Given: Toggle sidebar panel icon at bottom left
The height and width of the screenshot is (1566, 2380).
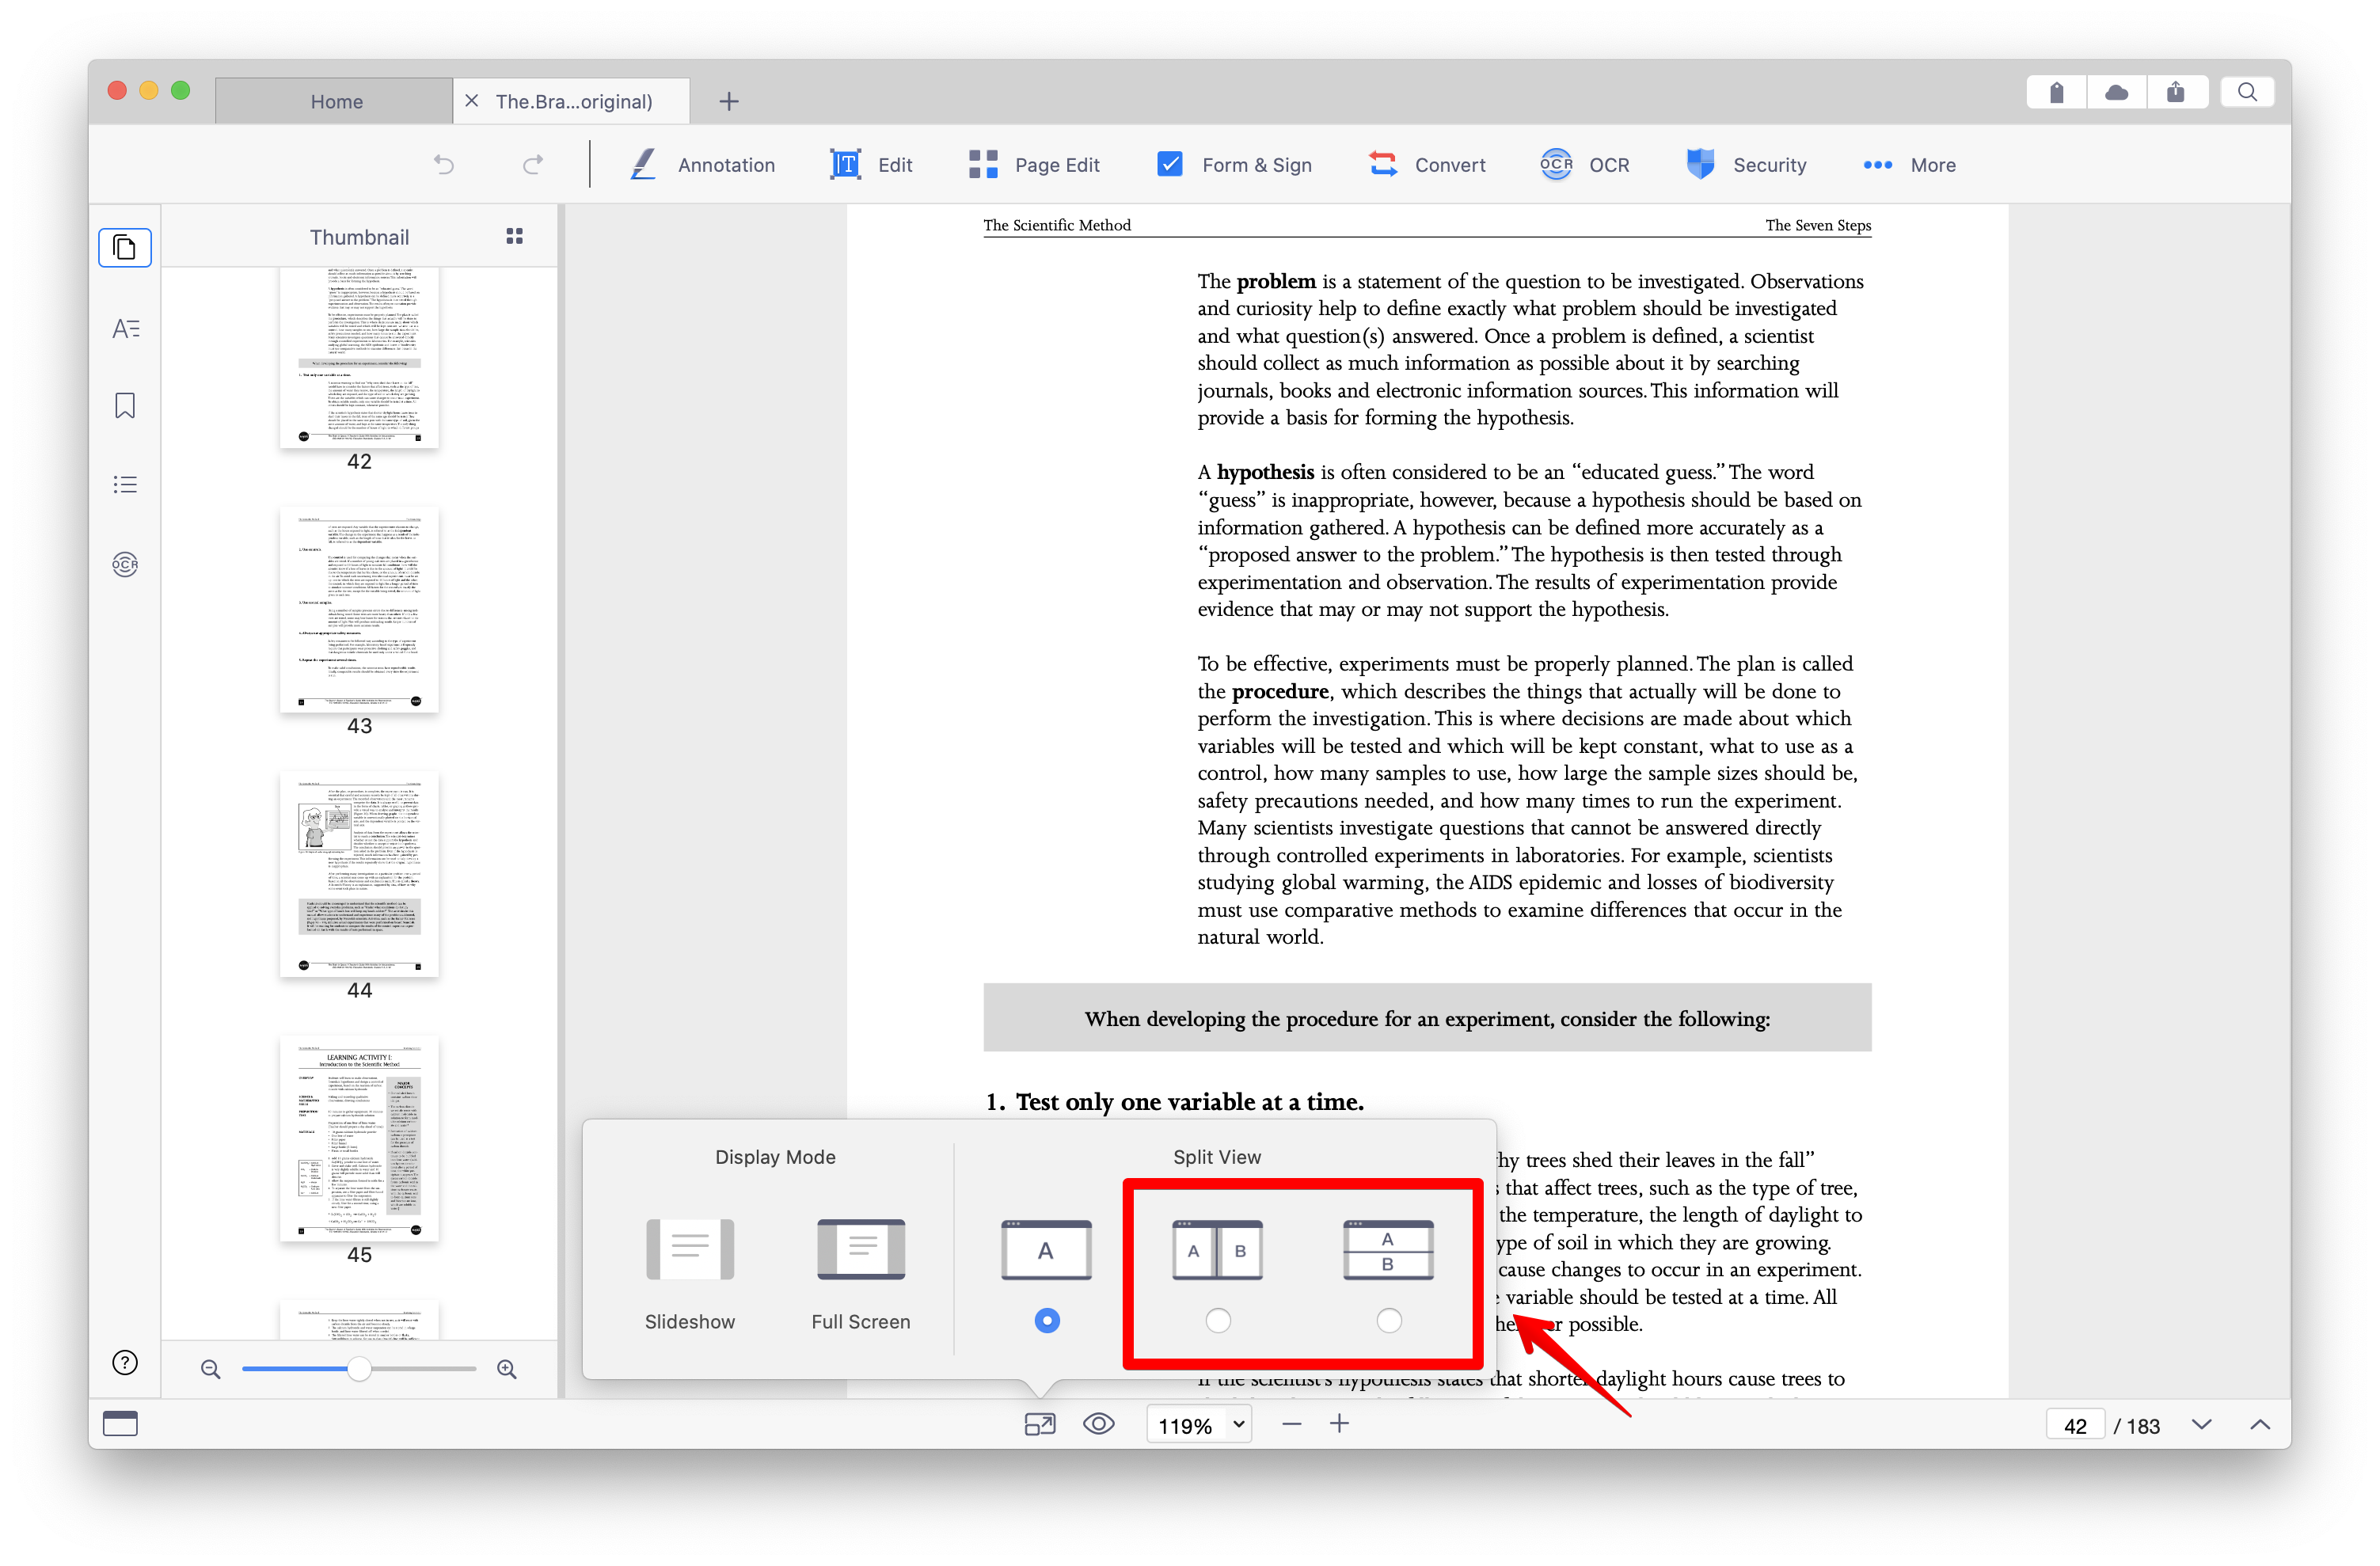Looking at the screenshot, I should (x=120, y=1423).
